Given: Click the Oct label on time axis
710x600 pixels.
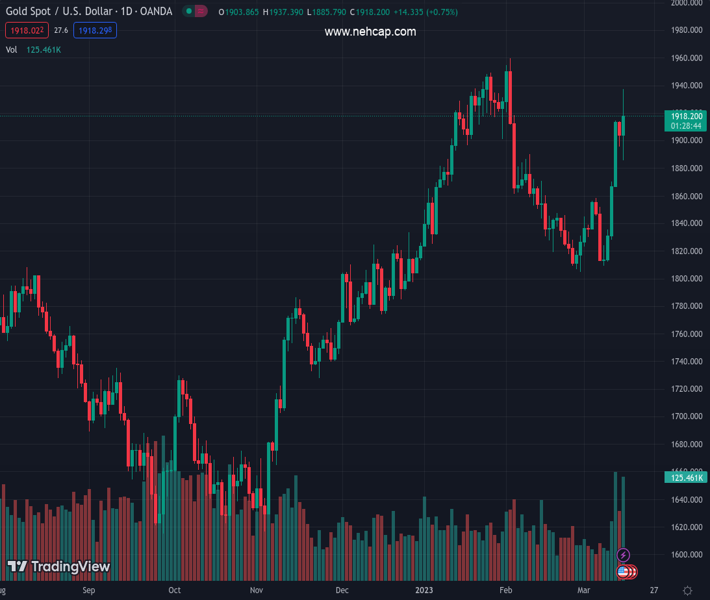Looking at the screenshot, I should coord(175,591).
